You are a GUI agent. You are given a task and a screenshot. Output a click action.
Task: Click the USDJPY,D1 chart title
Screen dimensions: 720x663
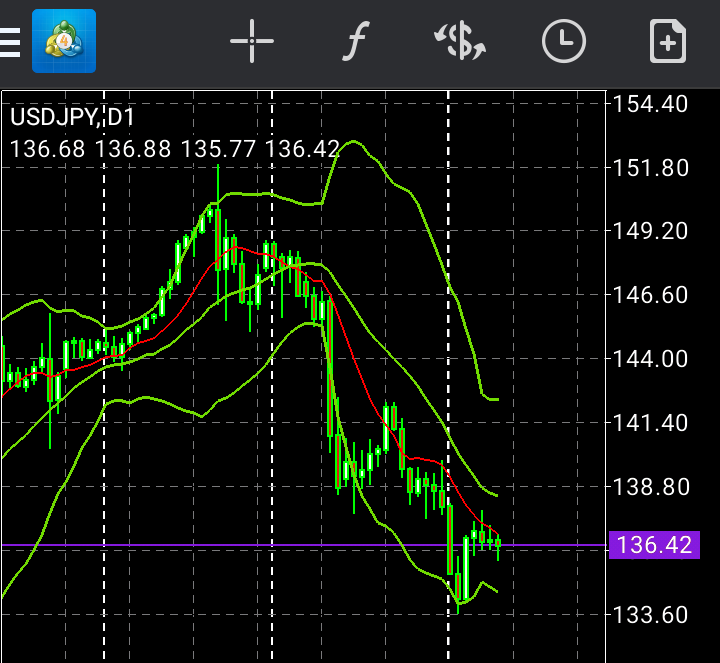click(x=72, y=117)
